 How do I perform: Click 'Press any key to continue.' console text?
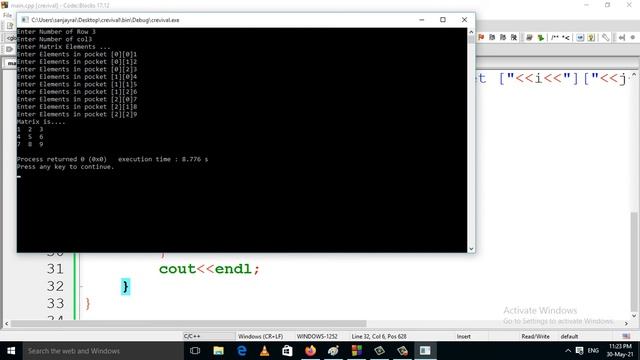65,167
